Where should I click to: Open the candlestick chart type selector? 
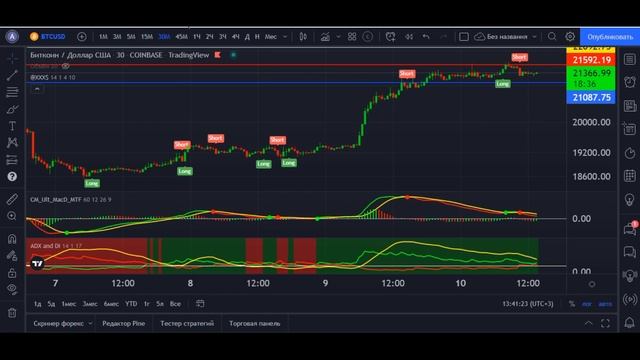pos(303,37)
